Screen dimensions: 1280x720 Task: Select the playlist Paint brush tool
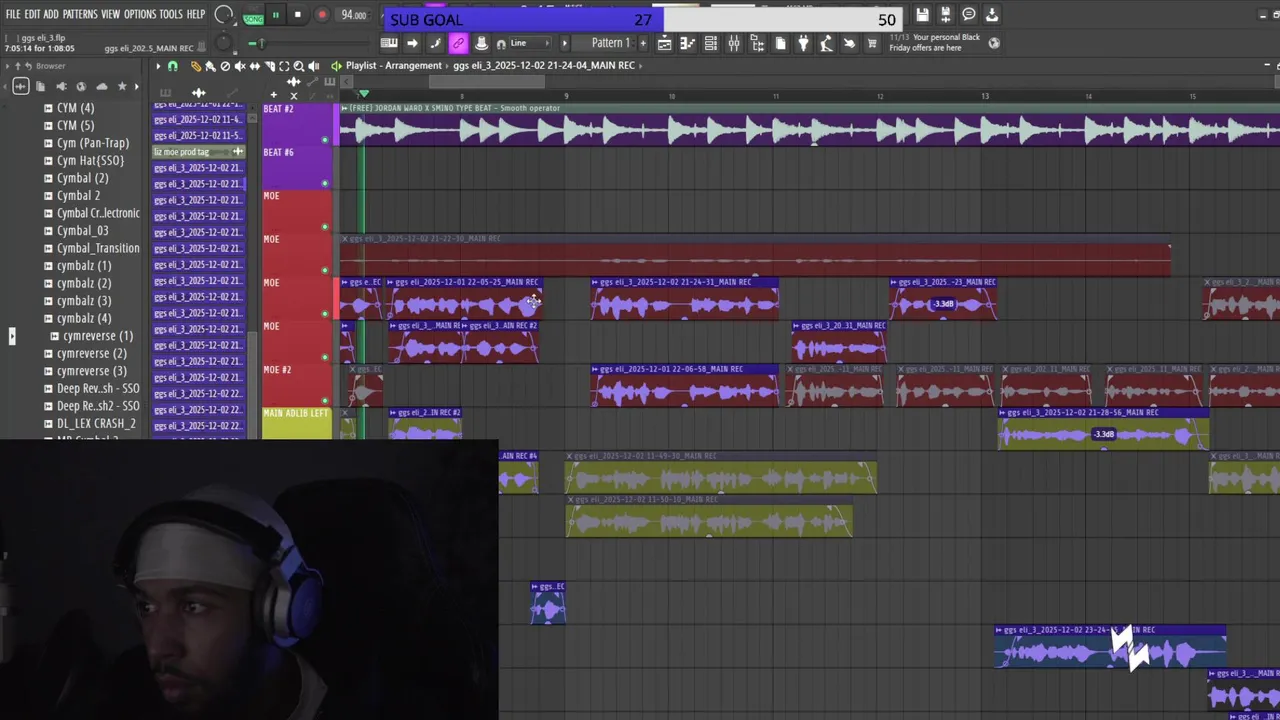(x=210, y=66)
